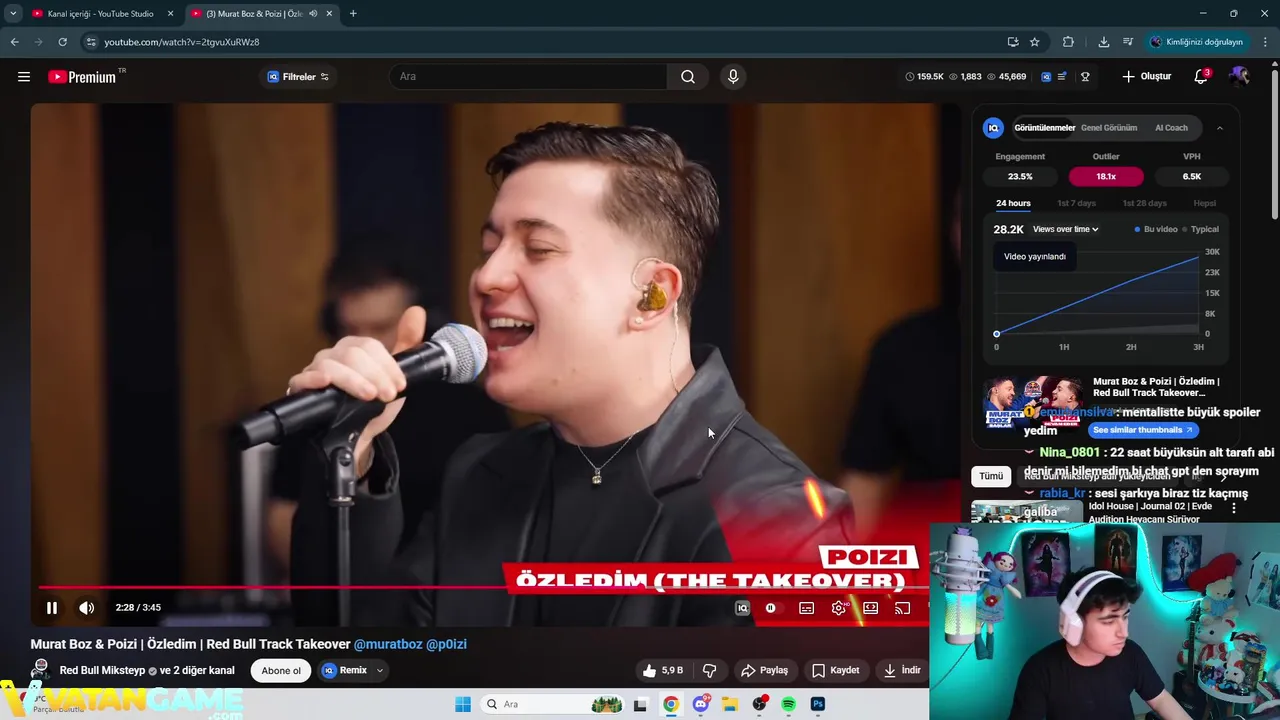Toggle the Bu video chart legend
This screenshot has height=720, width=1280.
click(1156, 229)
